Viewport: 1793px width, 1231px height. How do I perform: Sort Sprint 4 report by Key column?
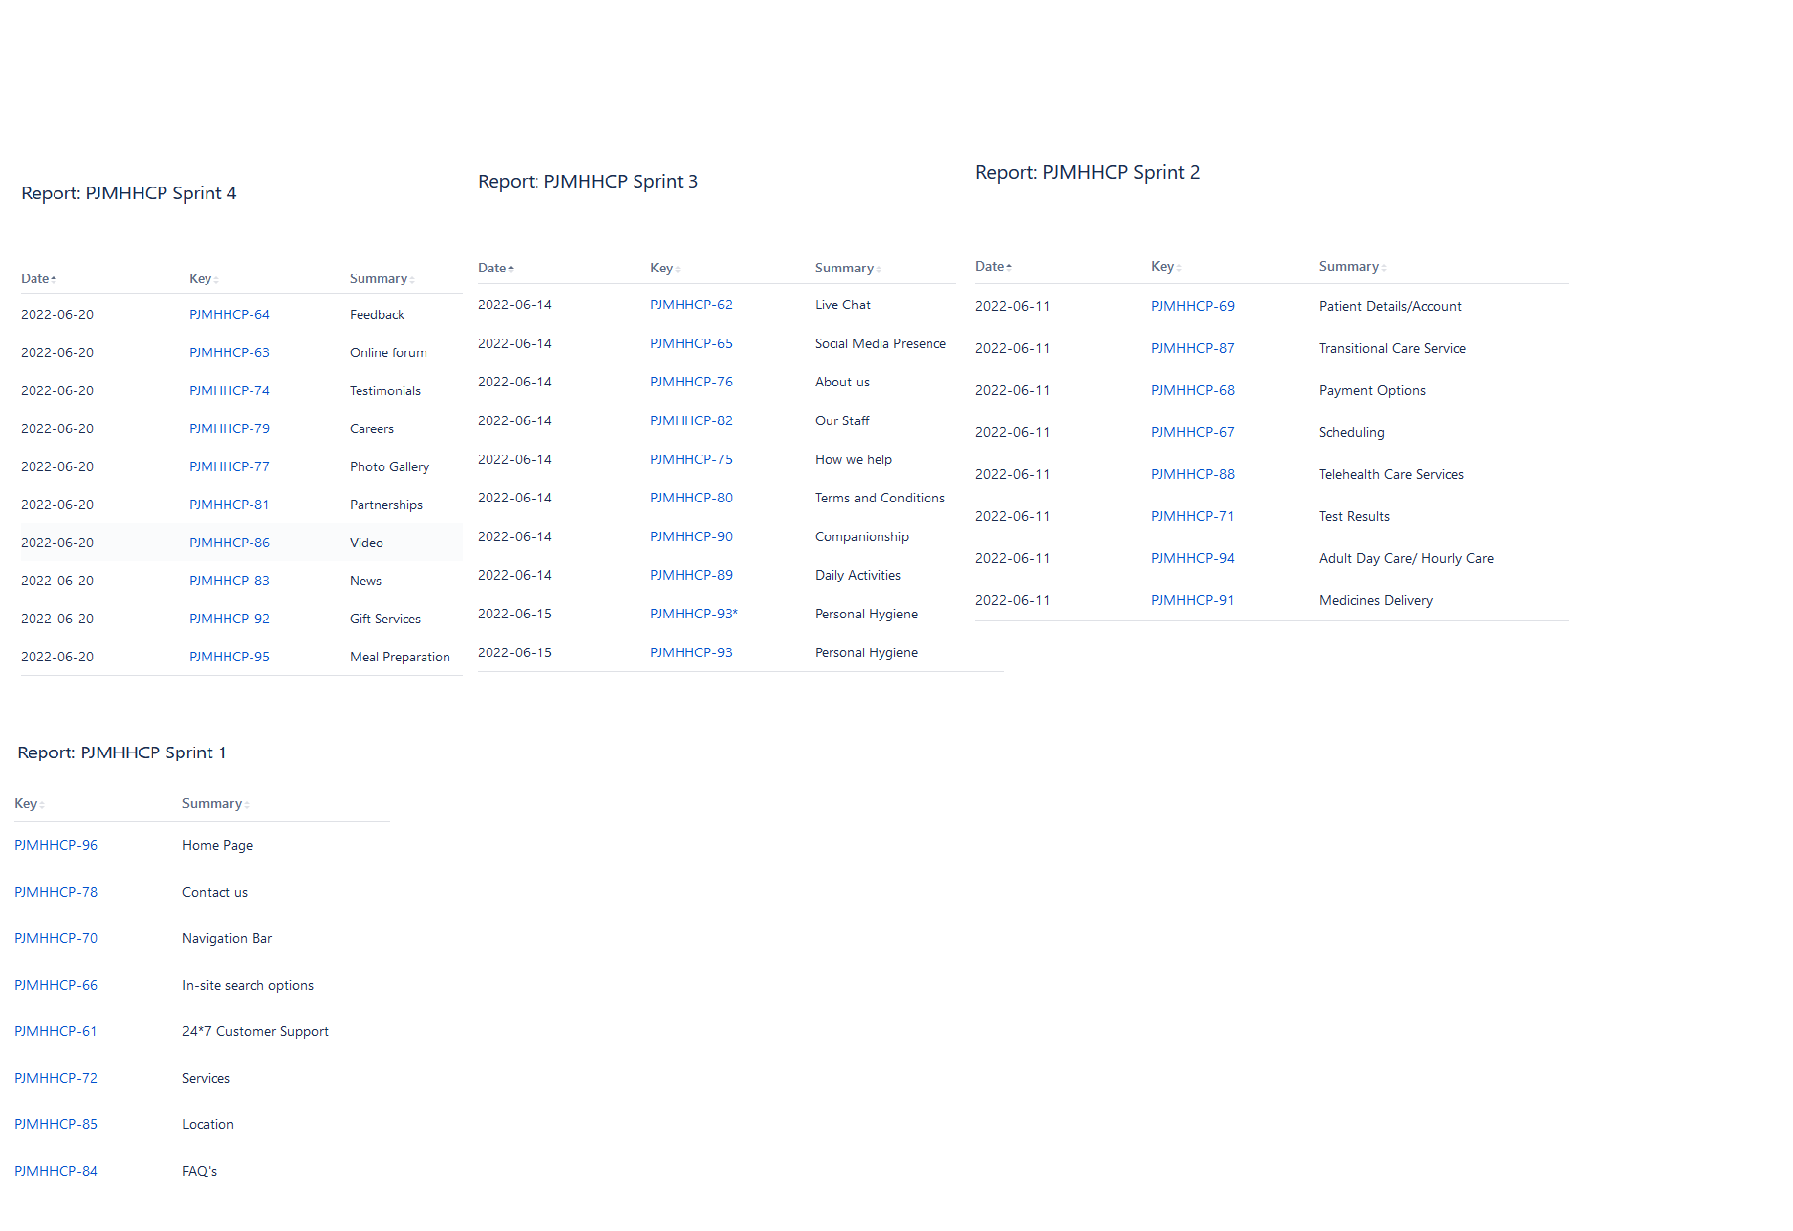tap(203, 279)
